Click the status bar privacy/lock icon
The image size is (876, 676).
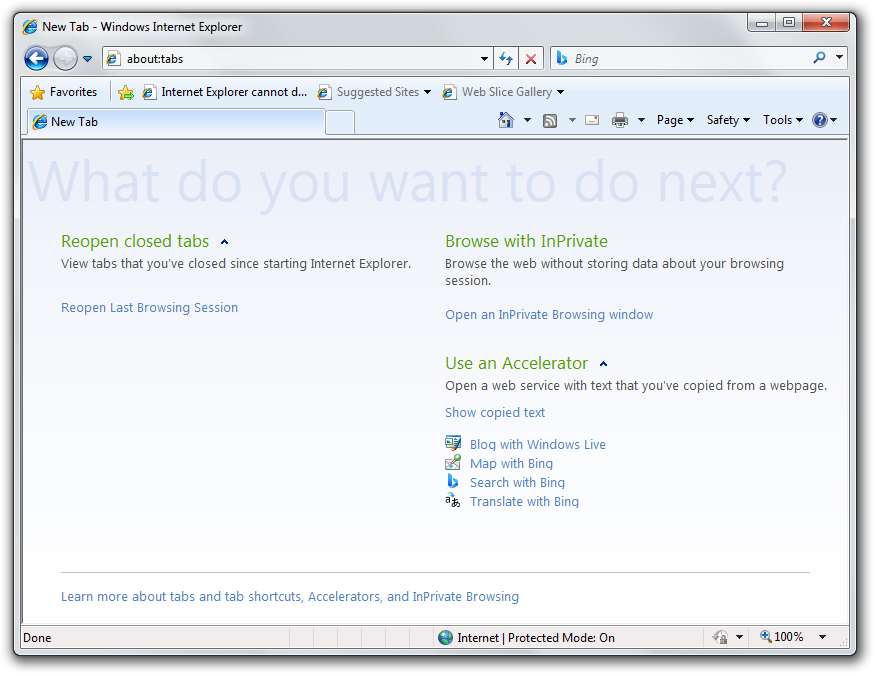click(720, 637)
